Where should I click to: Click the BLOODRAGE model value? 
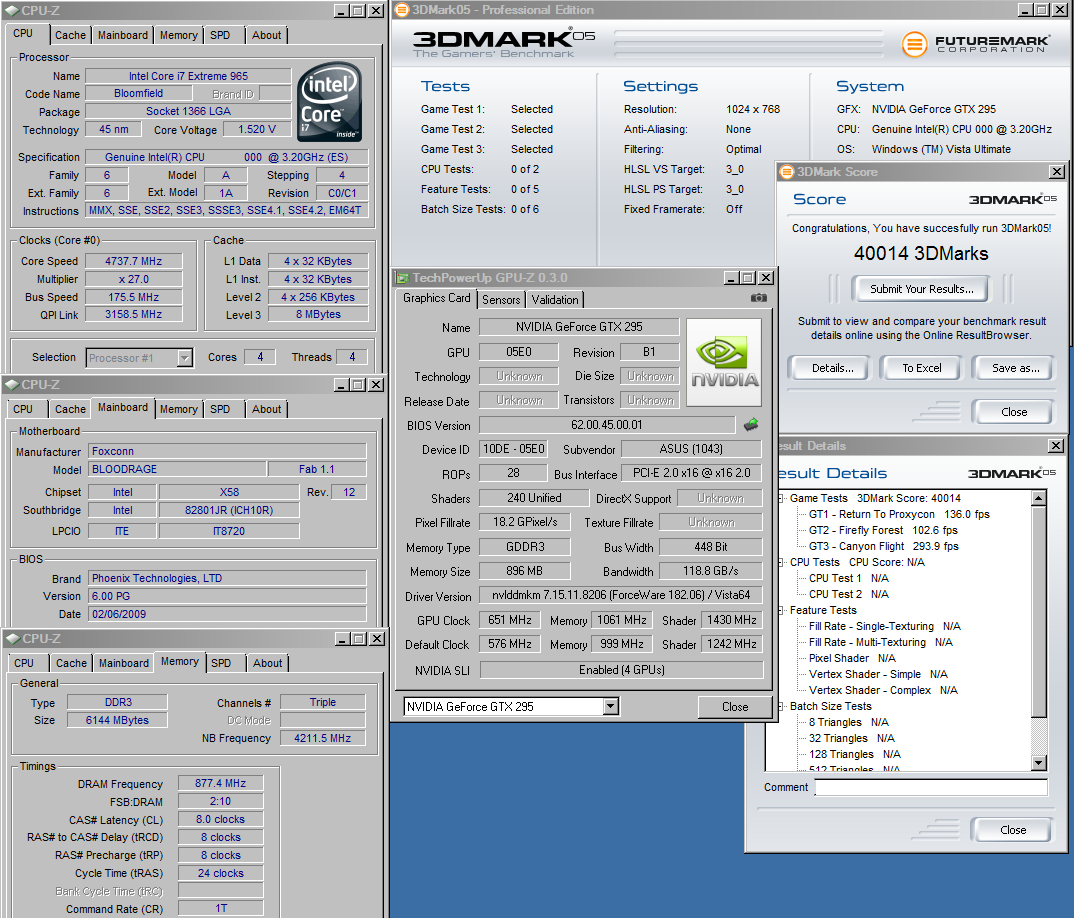pos(177,469)
